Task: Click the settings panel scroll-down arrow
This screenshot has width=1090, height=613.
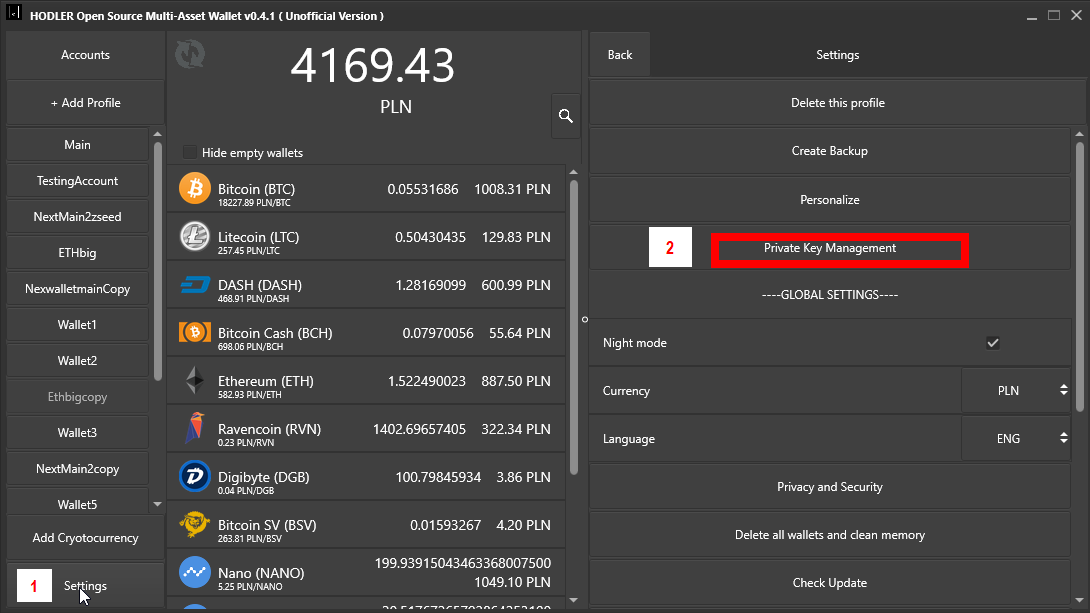Action: 1079,600
